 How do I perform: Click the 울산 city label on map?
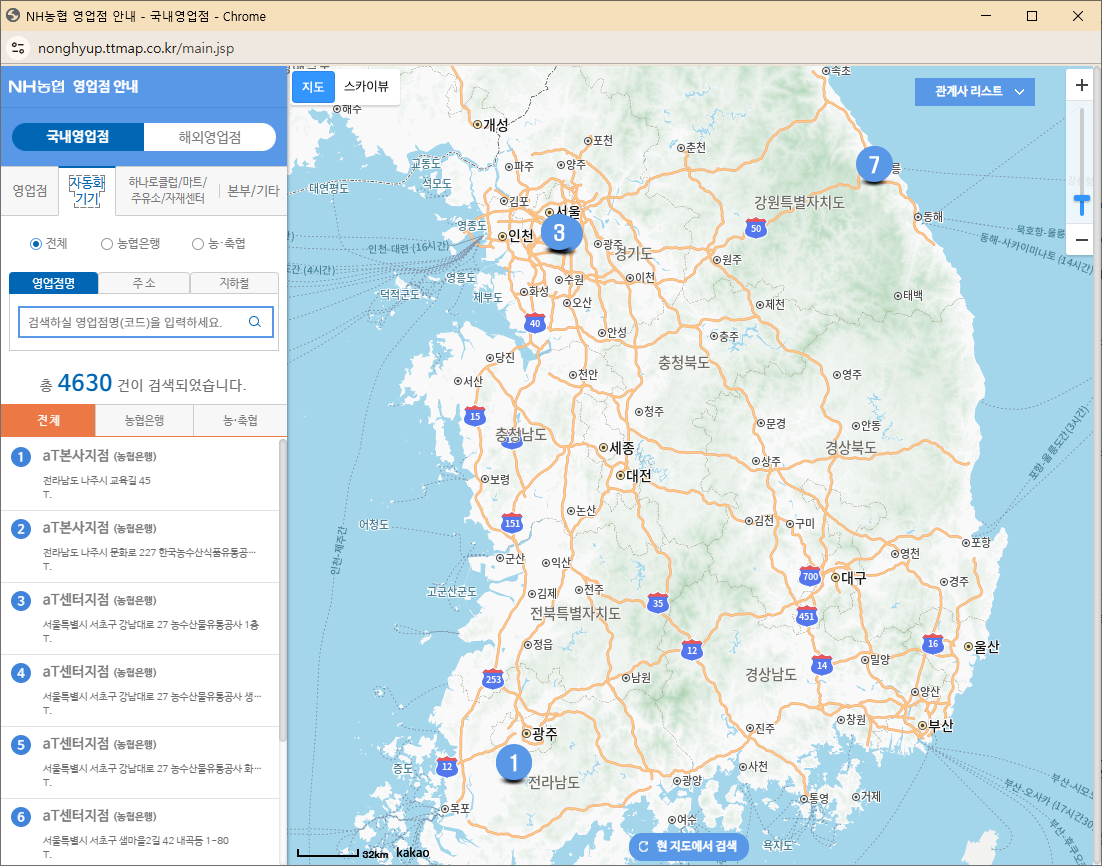[986, 647]
